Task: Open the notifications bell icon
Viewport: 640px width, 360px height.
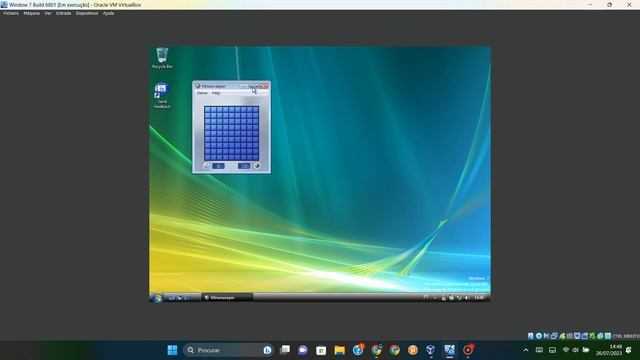Action: (629, 350)
